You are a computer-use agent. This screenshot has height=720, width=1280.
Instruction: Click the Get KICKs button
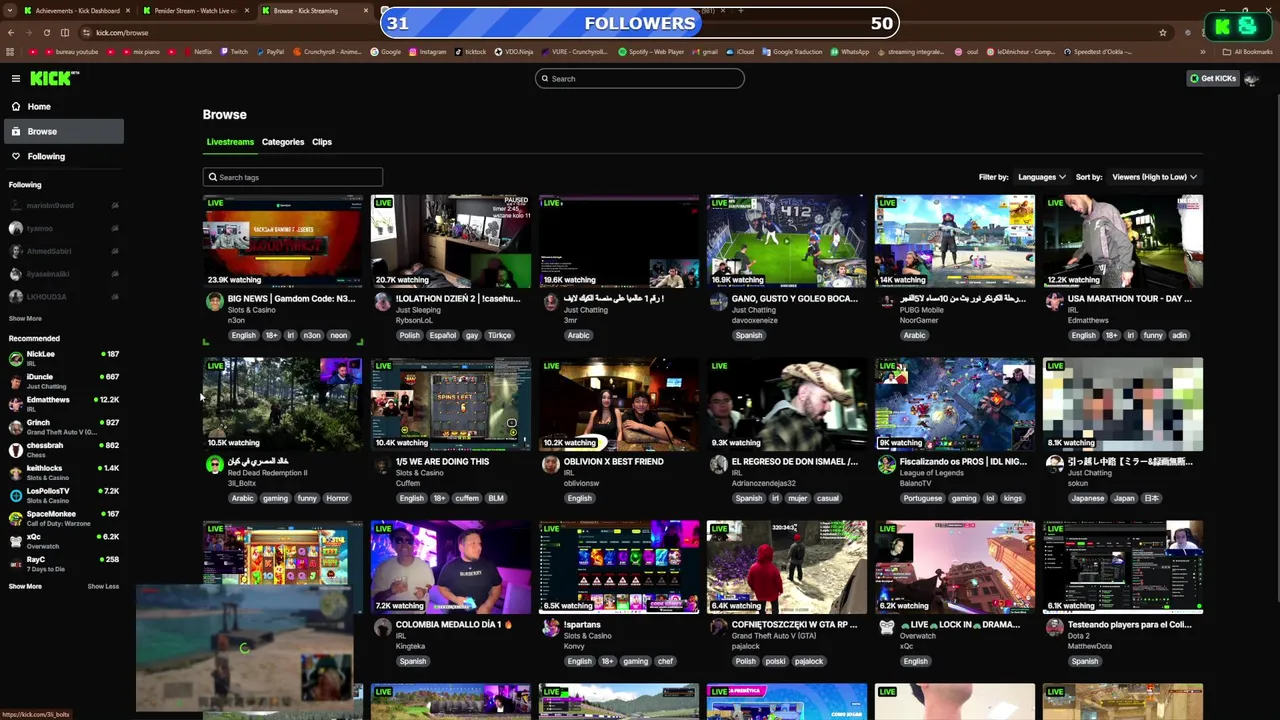tap(1212, 78)
